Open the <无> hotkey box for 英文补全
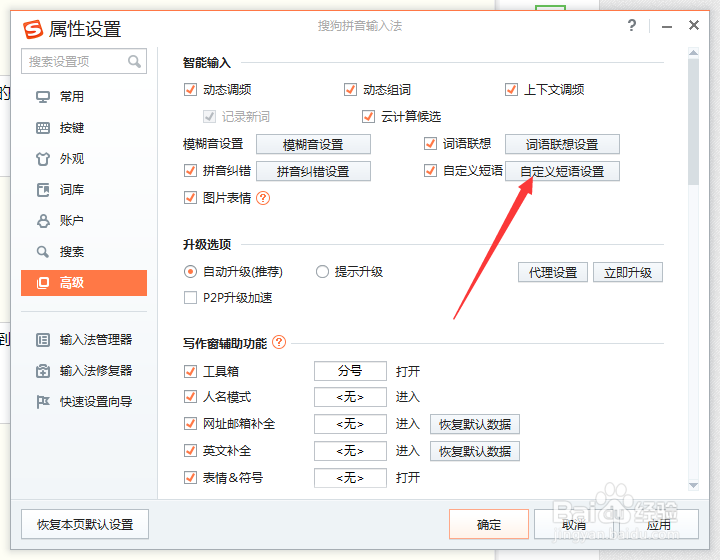720x560 pixels. 350,451
